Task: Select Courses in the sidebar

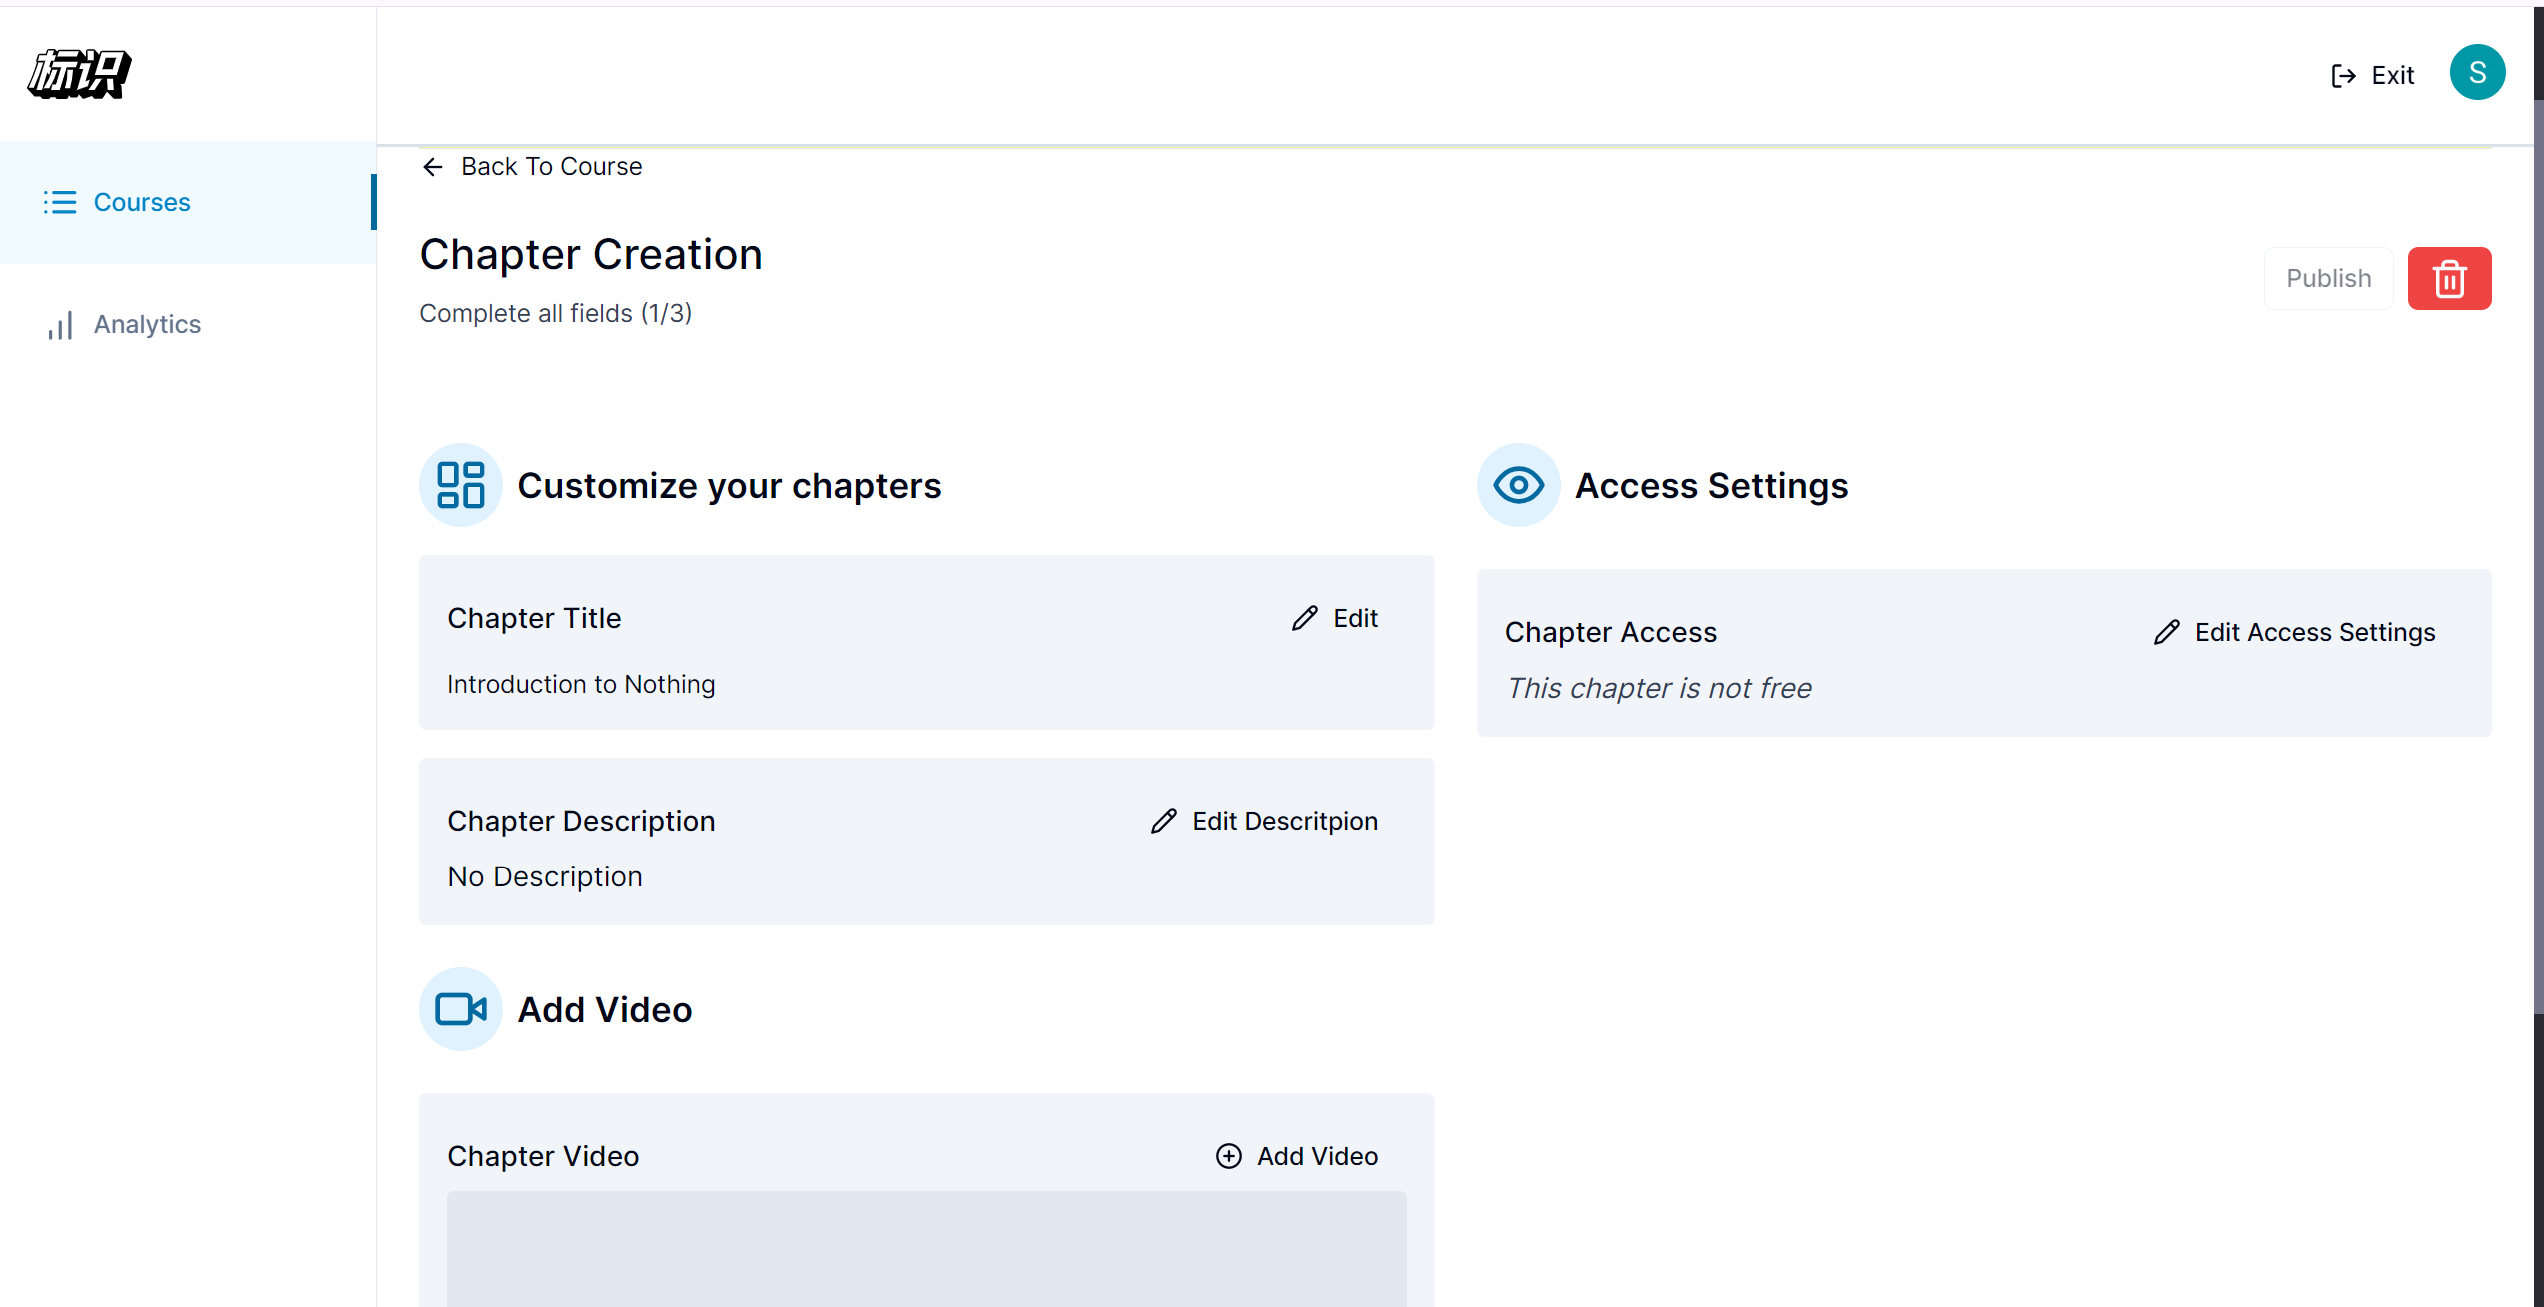Action: point(142,202)
